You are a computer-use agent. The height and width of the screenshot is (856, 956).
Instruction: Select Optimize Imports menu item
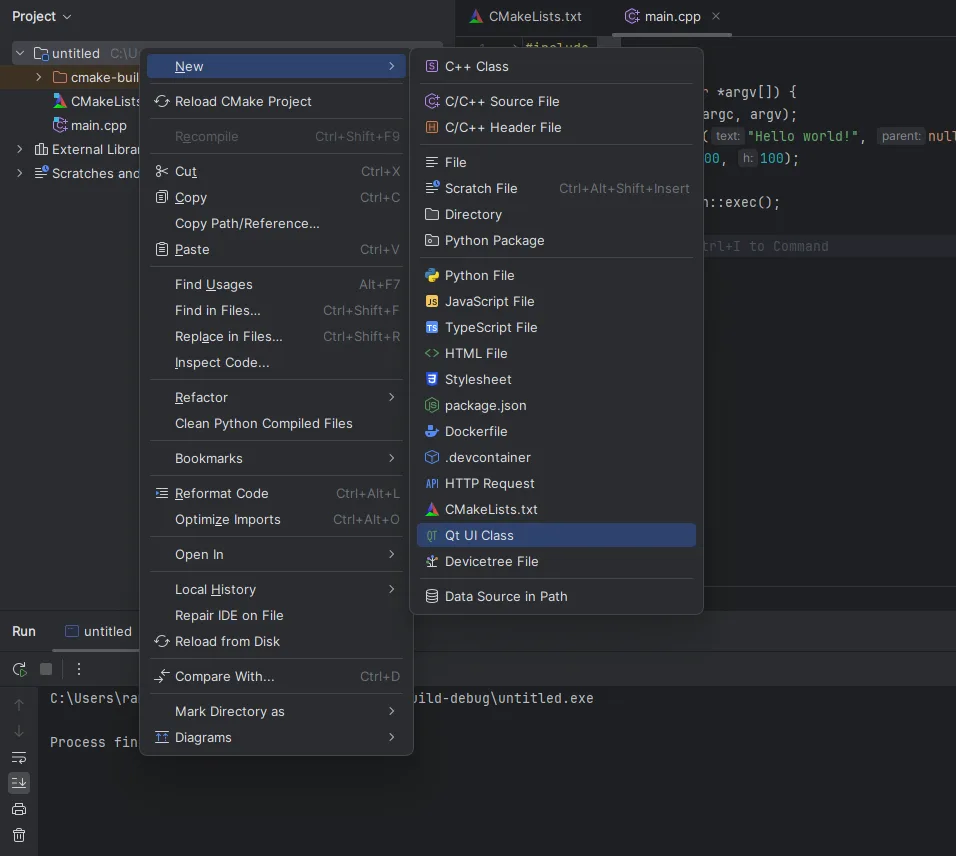(x=276, y=519)
